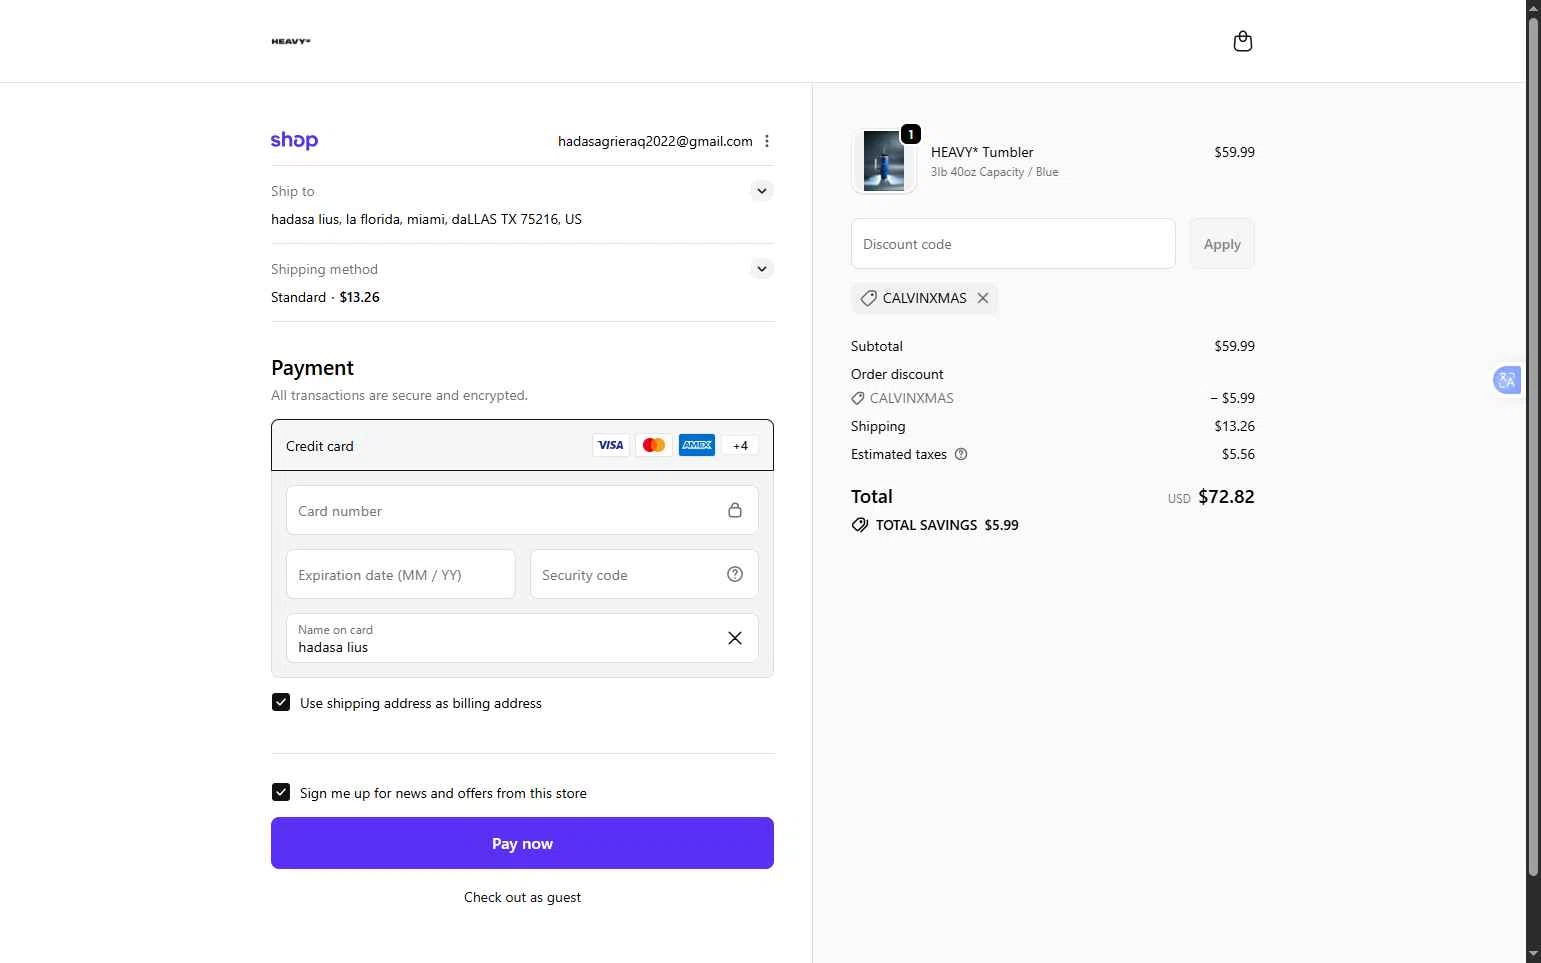This screenshot has width=1541, height=963.
Task: Focus the Card number field
Action: point(522,510)
